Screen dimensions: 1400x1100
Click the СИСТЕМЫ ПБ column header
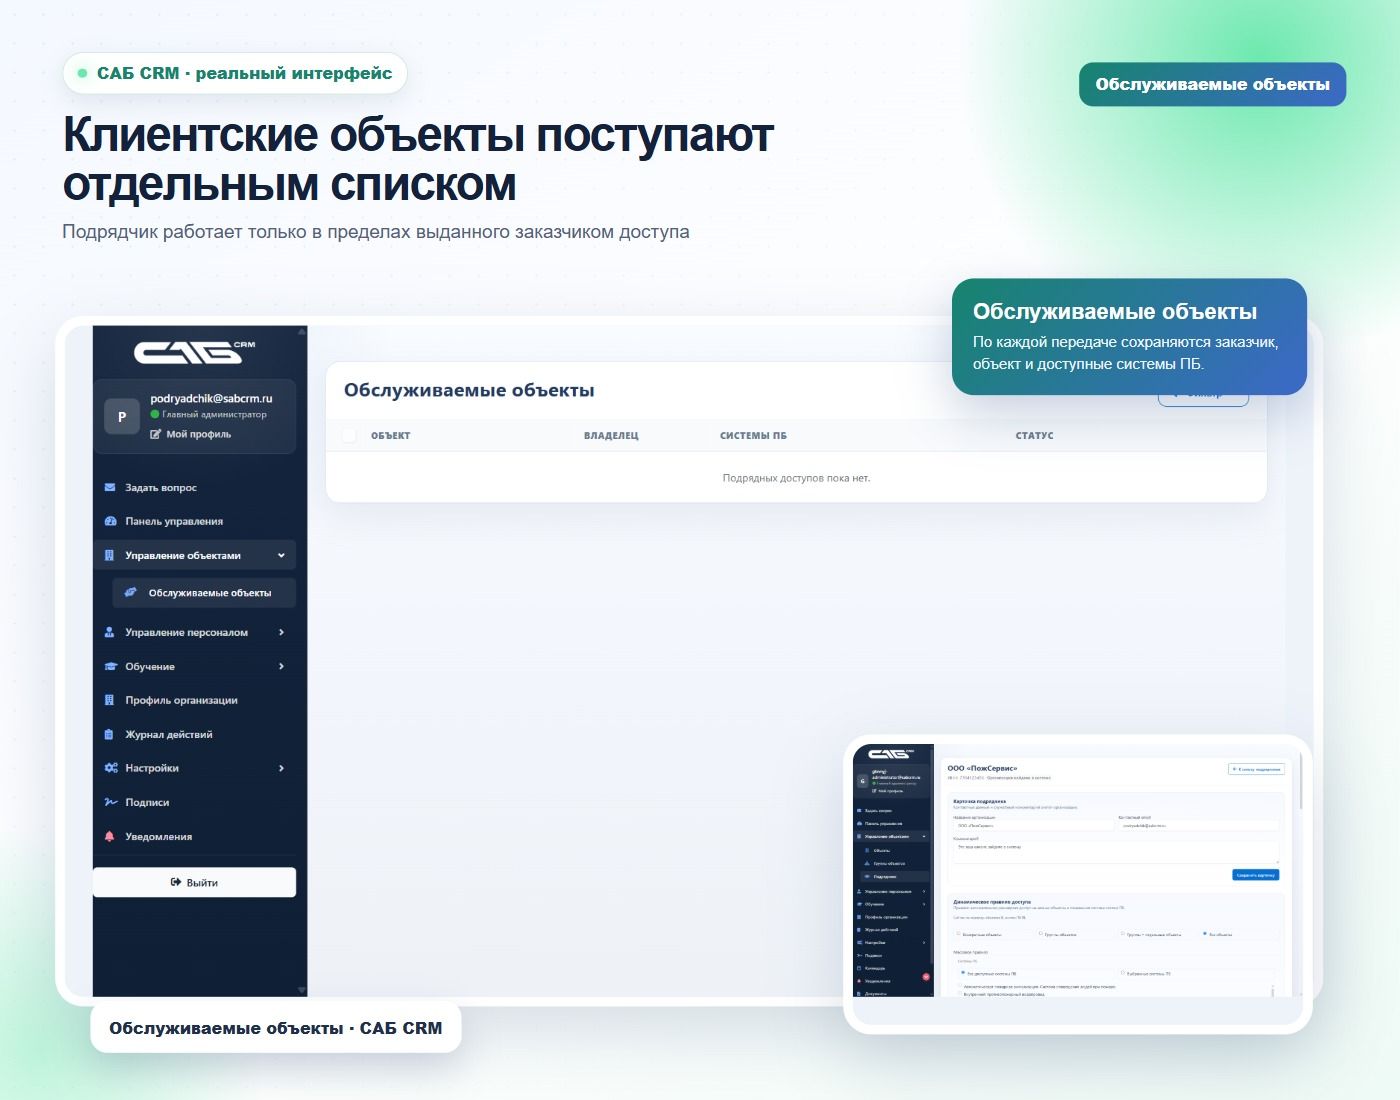point(753,436)
